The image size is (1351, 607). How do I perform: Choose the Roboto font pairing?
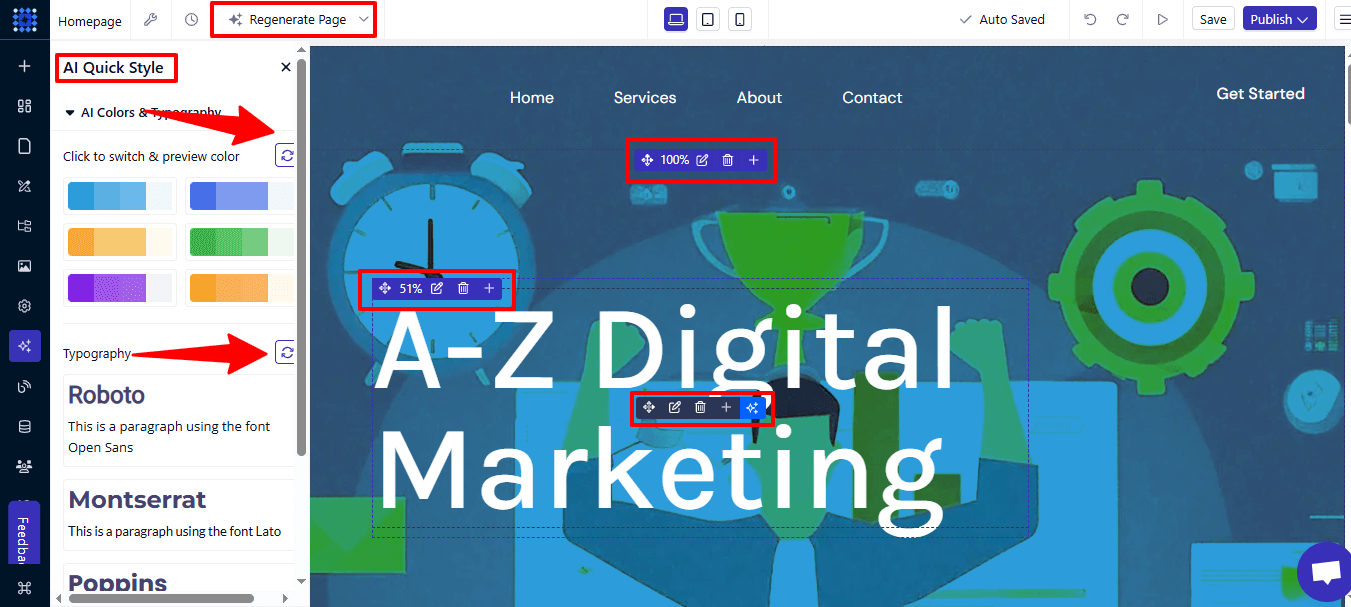179,419
